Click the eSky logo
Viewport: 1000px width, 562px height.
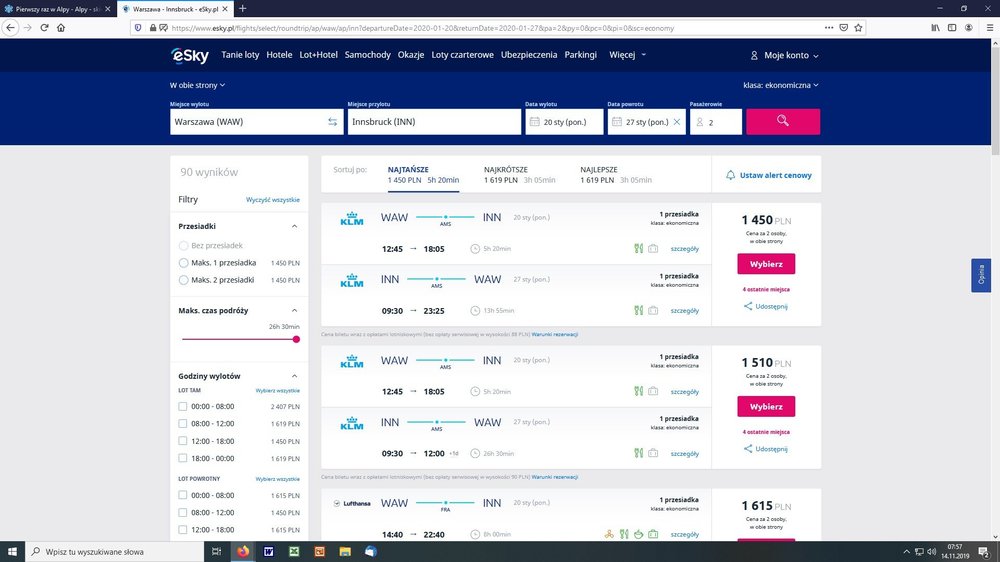[189, 55]
